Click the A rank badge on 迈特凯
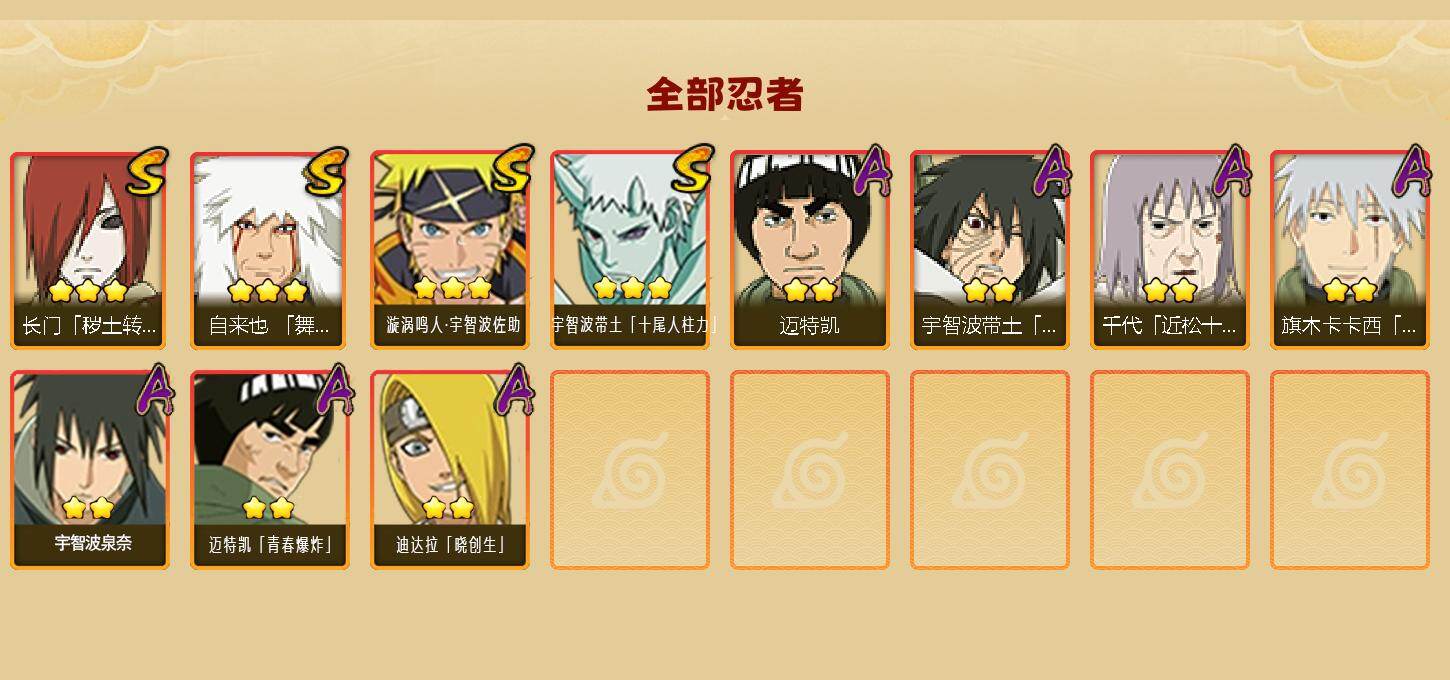This screenshot has width=1450, height=680. point(872,172)
